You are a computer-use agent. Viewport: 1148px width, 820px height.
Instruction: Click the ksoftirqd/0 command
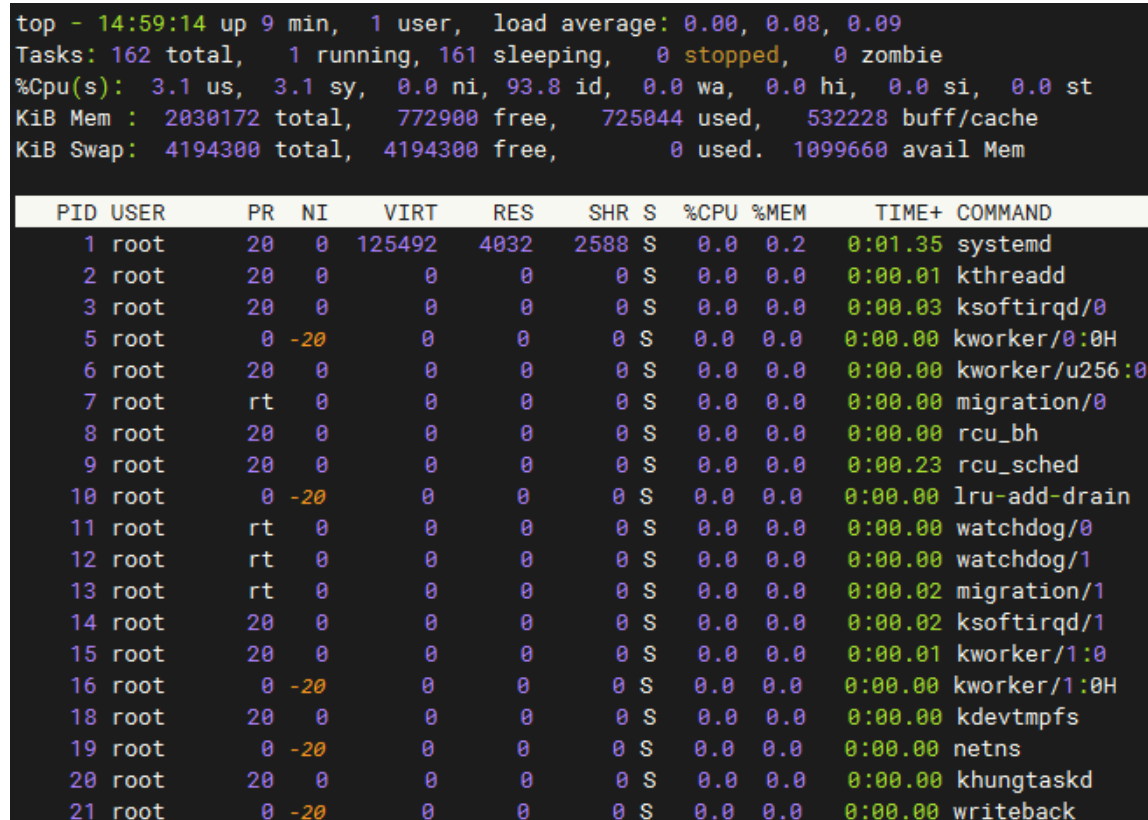tap(1031, 308)
